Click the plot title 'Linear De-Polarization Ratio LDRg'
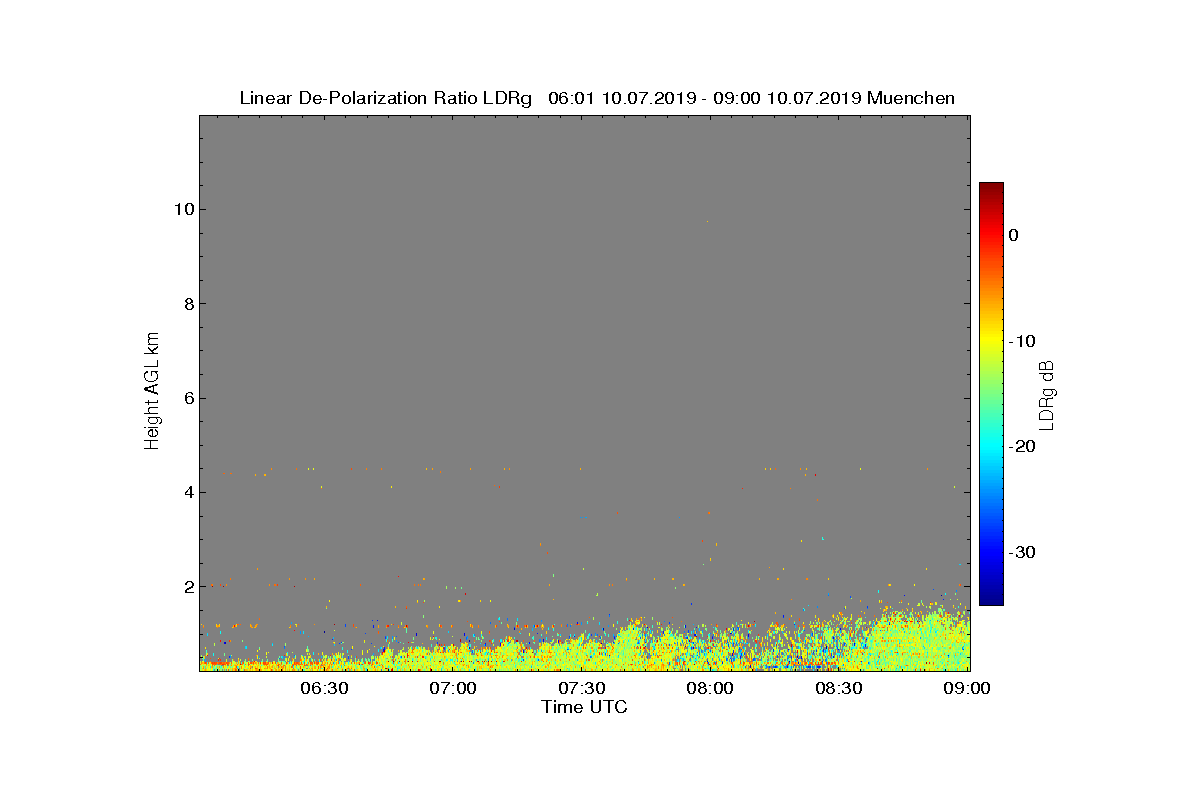 386,98
